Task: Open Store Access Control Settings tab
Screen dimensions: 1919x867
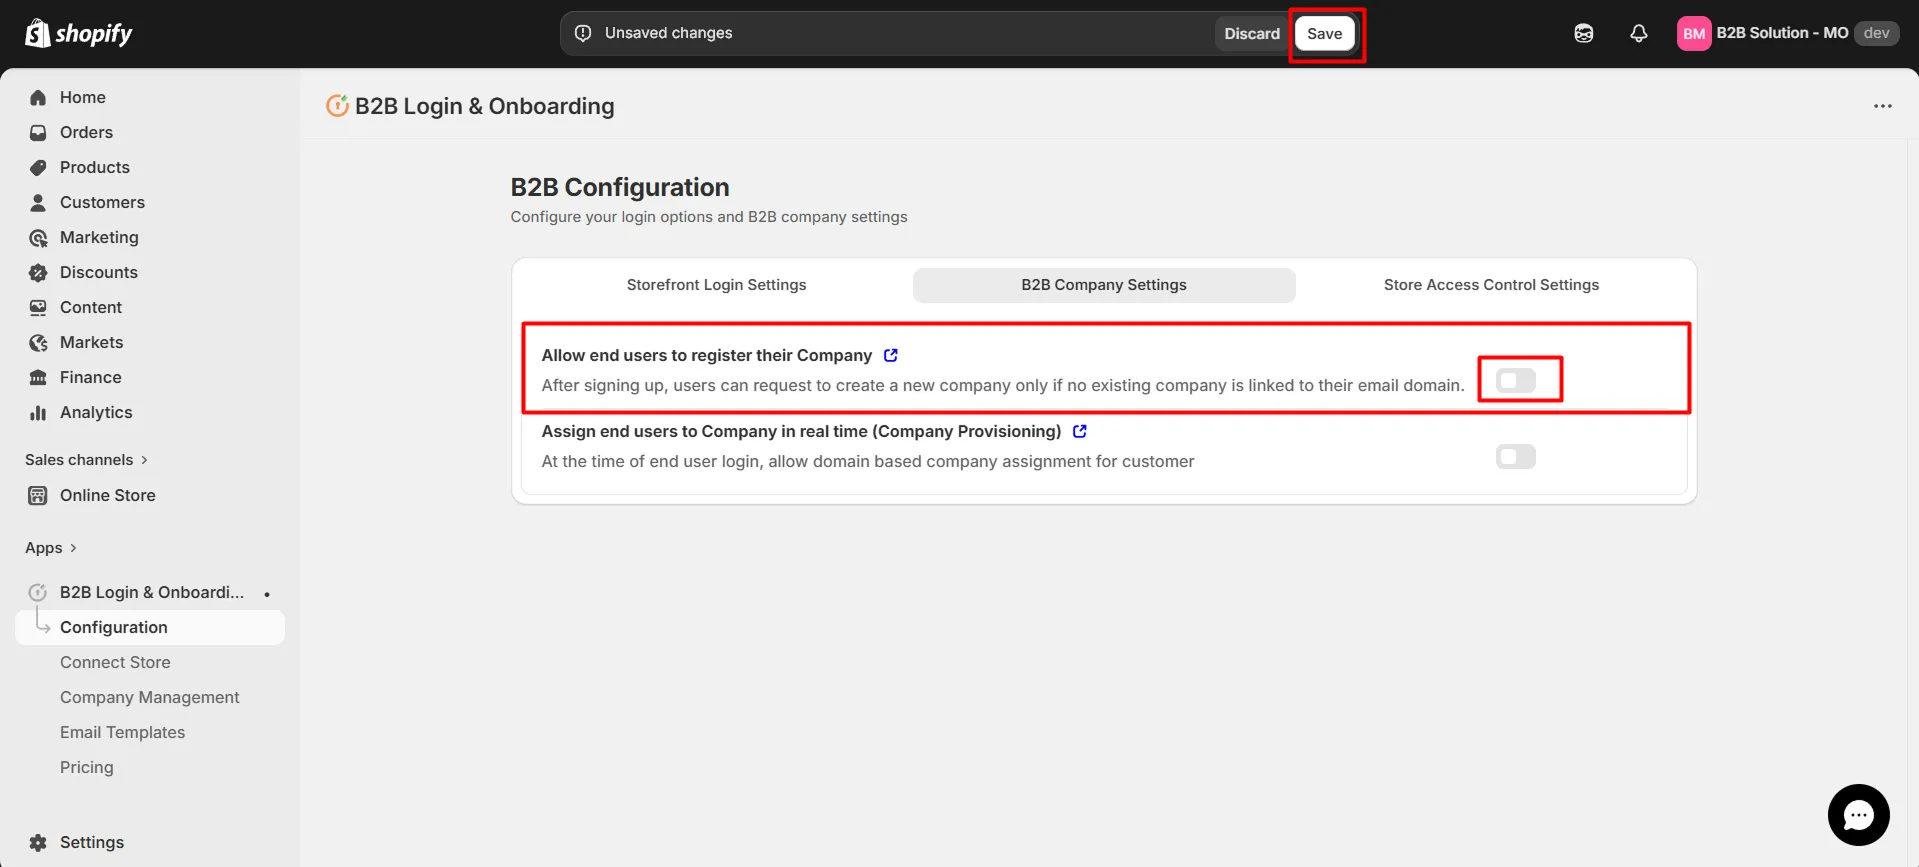Action: point(1491,285)
